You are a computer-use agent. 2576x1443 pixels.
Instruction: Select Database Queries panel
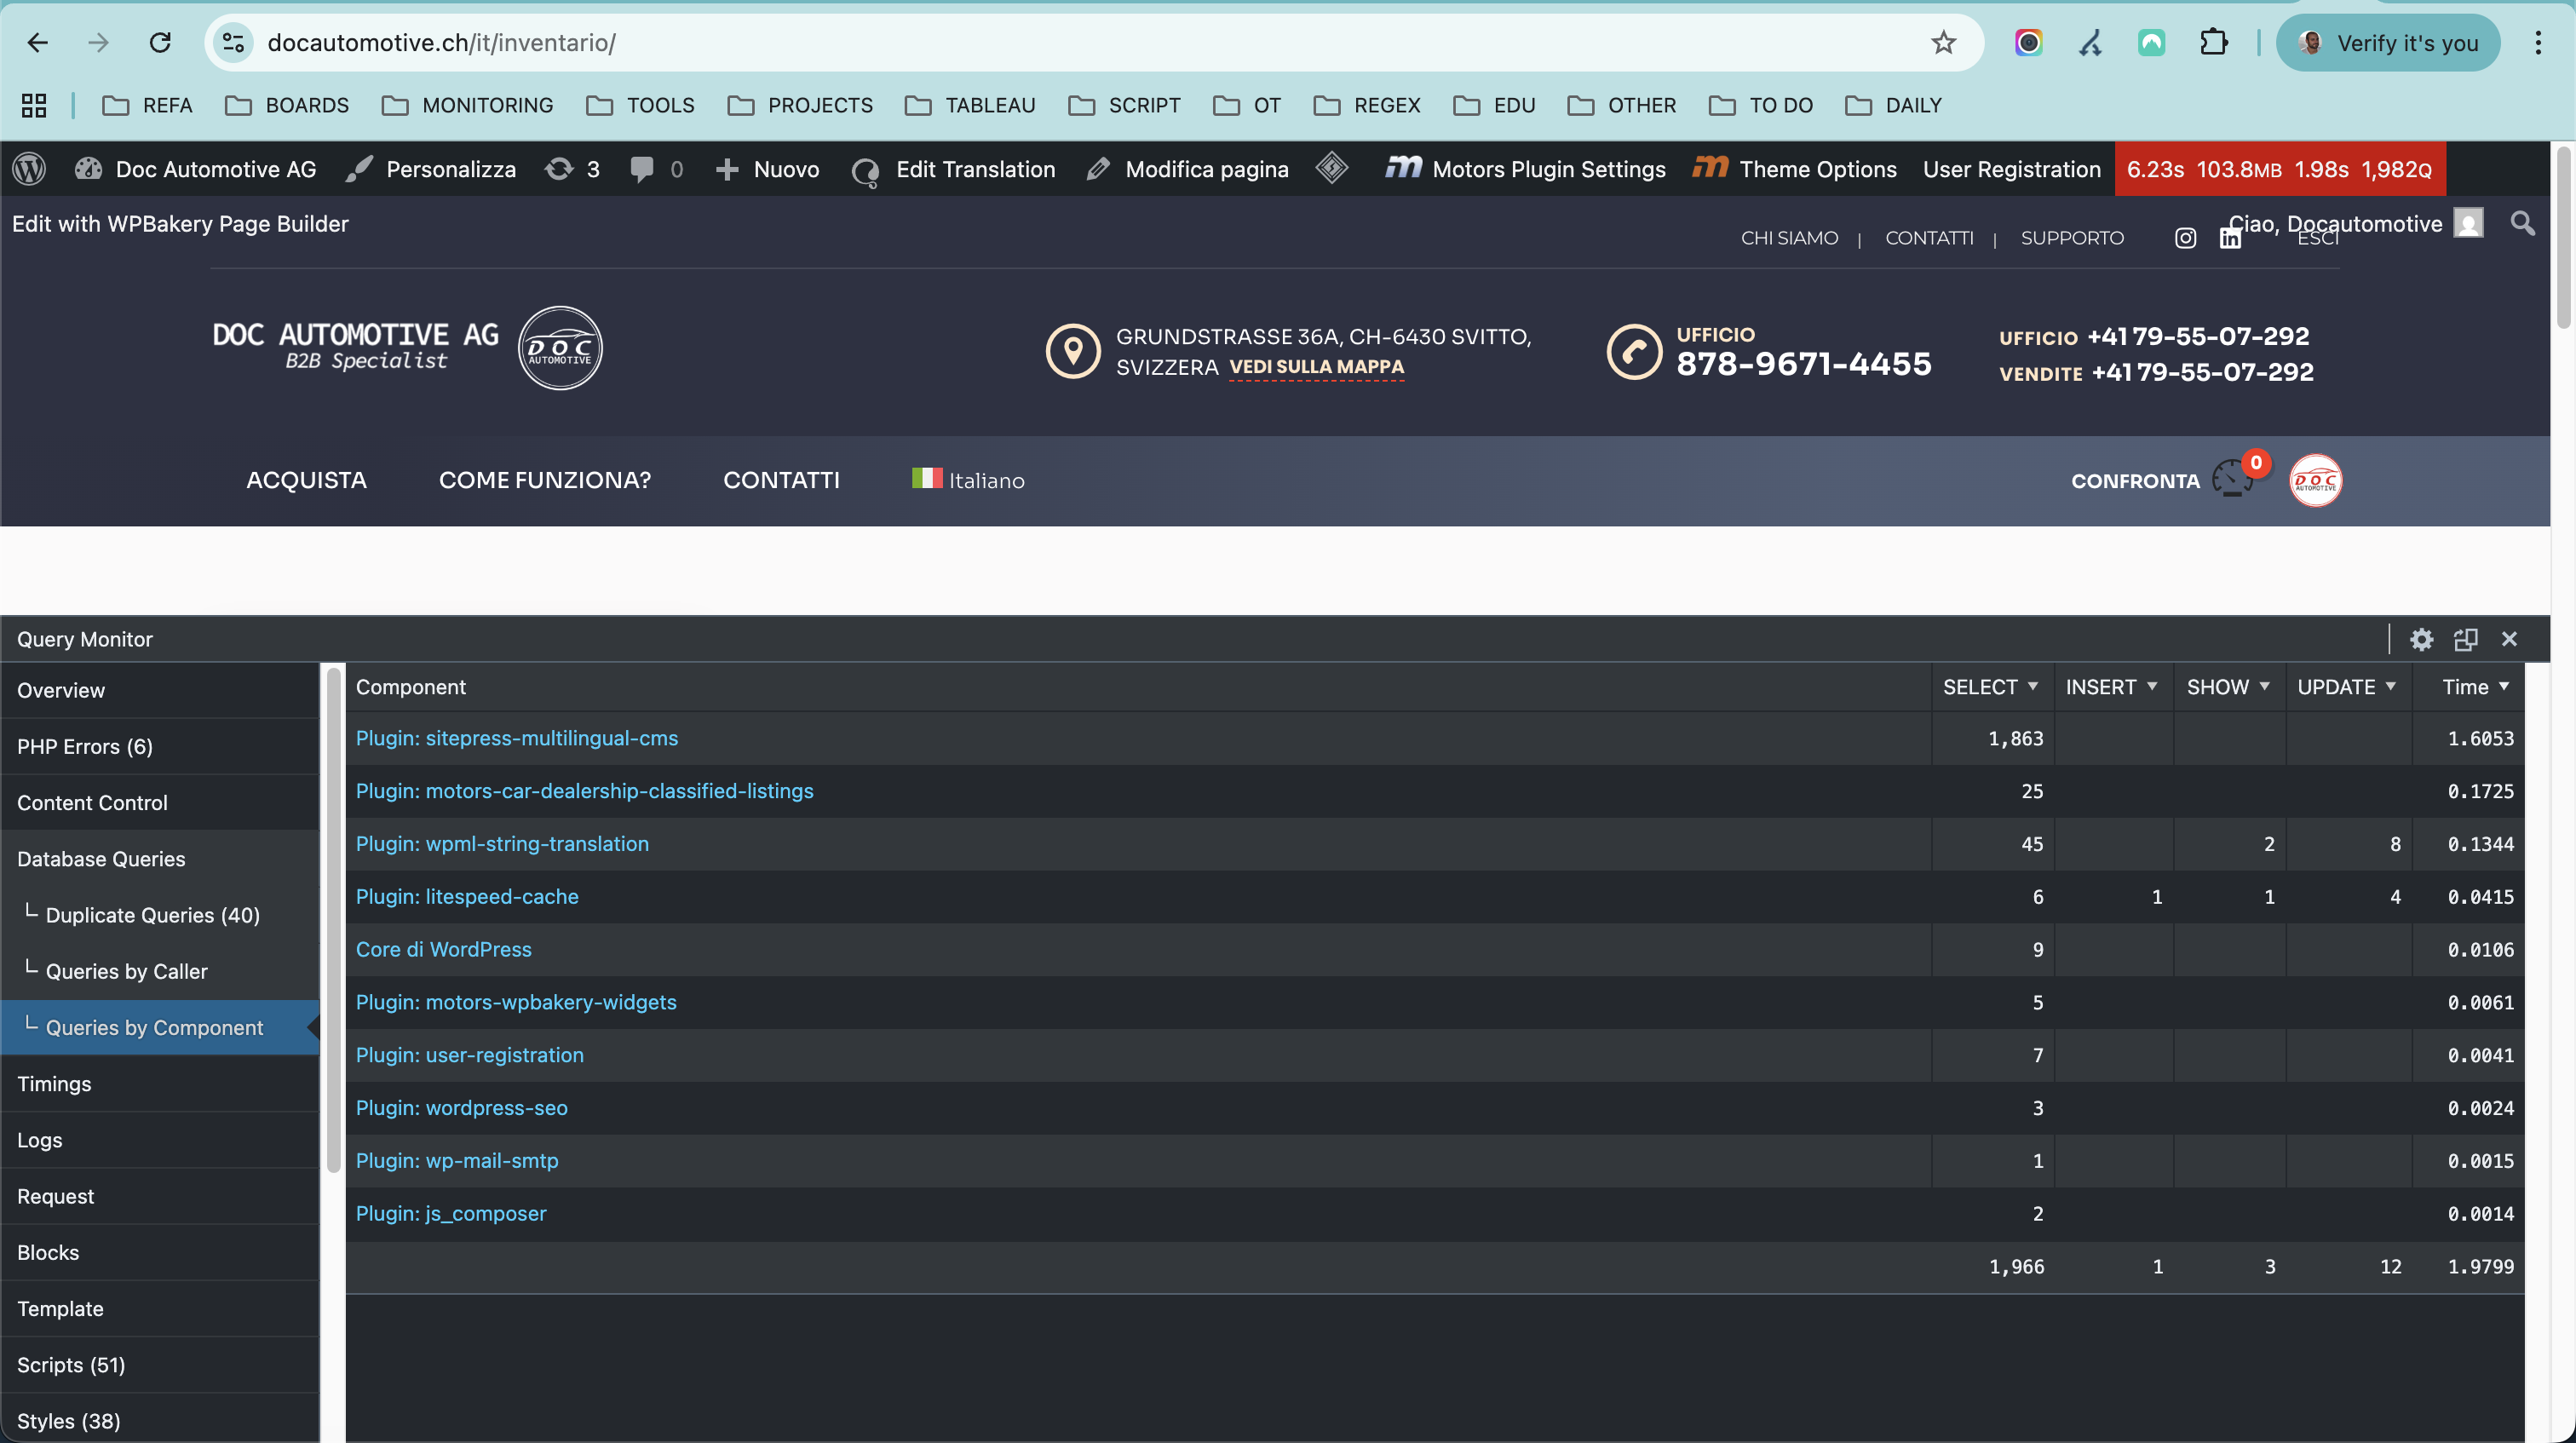[x=160, y=859]
